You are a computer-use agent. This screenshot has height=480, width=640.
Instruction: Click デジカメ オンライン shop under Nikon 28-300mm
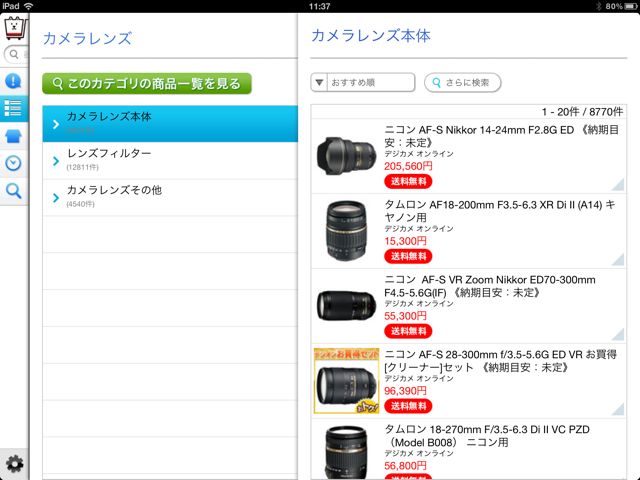tap(419, 378)
